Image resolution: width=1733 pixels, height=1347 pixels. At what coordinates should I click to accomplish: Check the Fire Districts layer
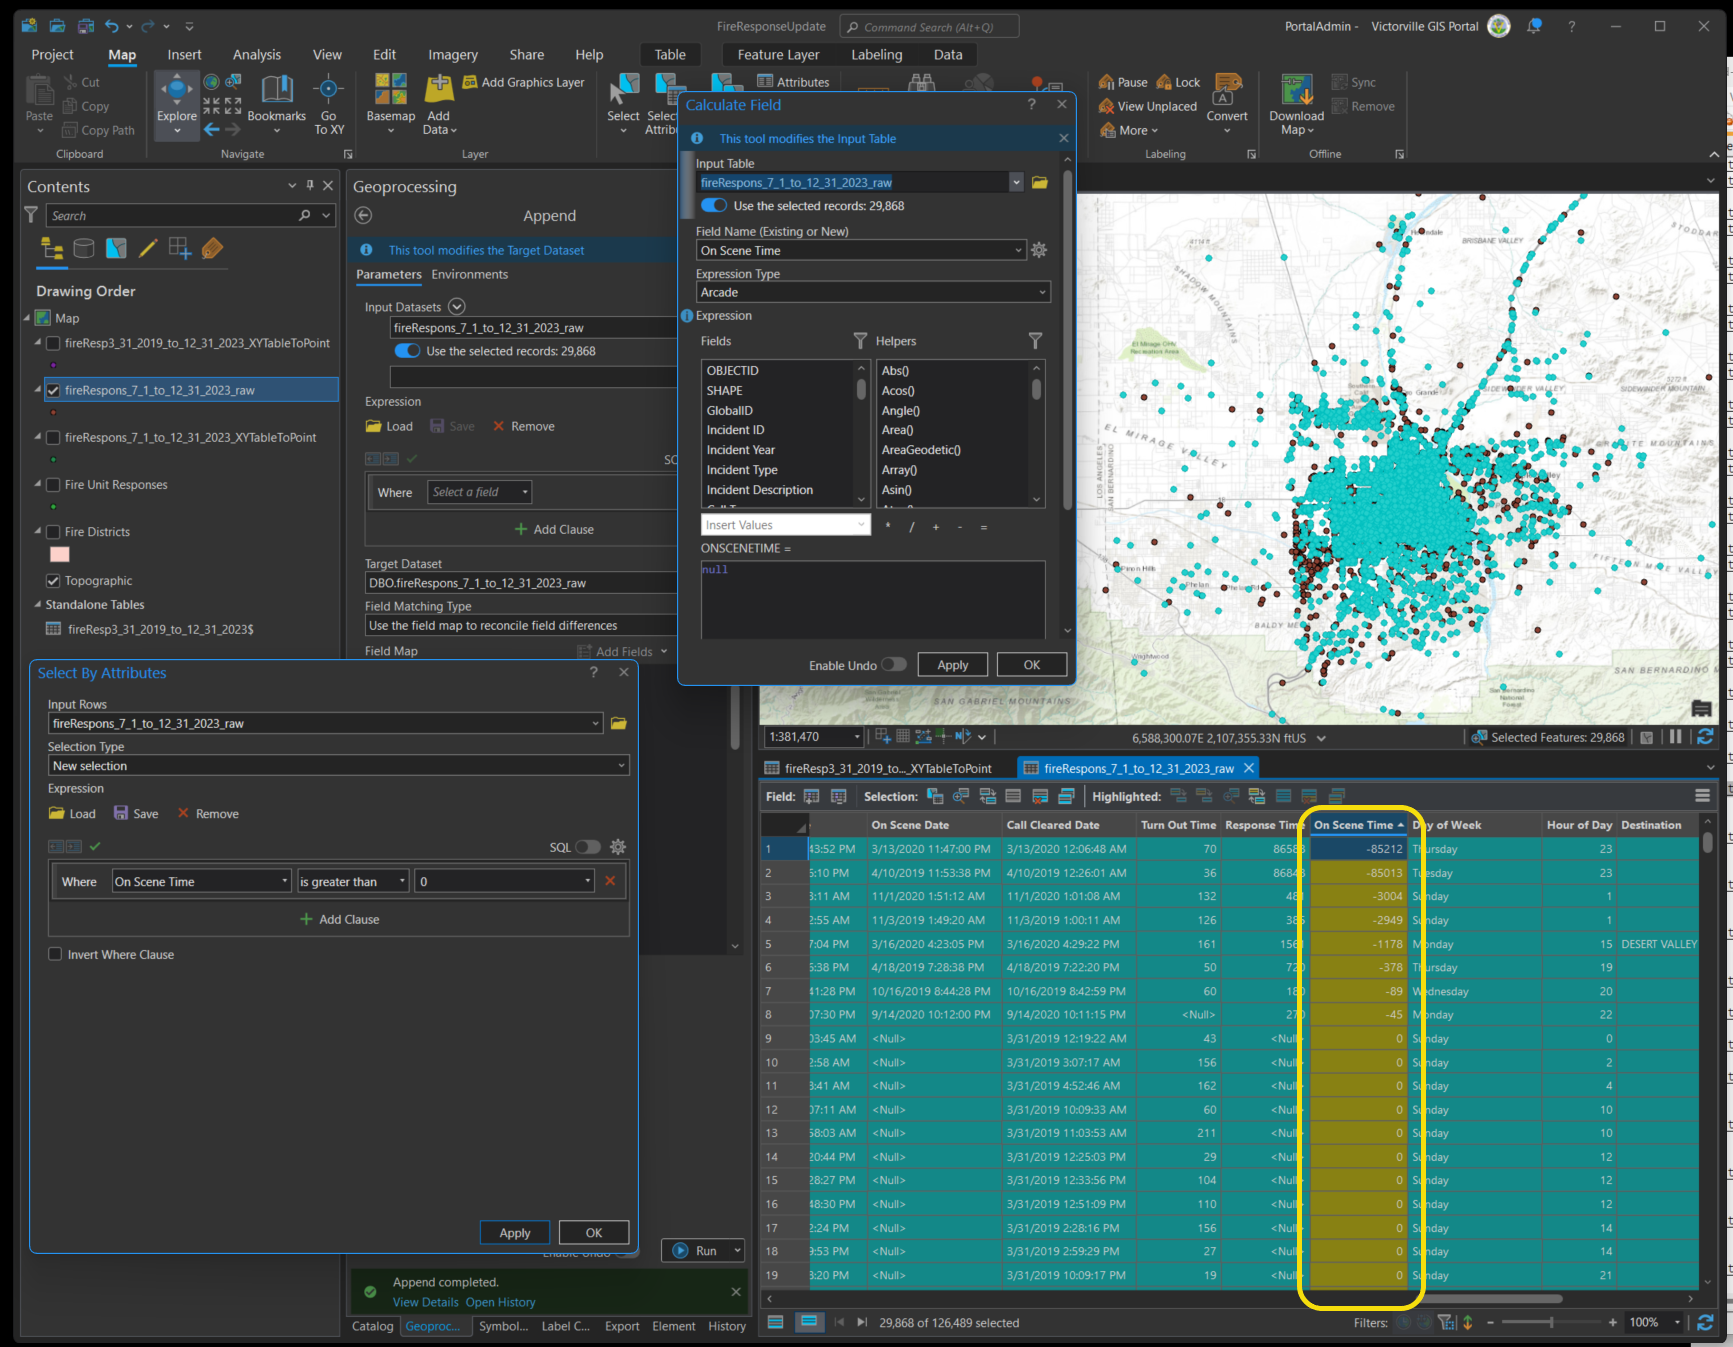53,532
